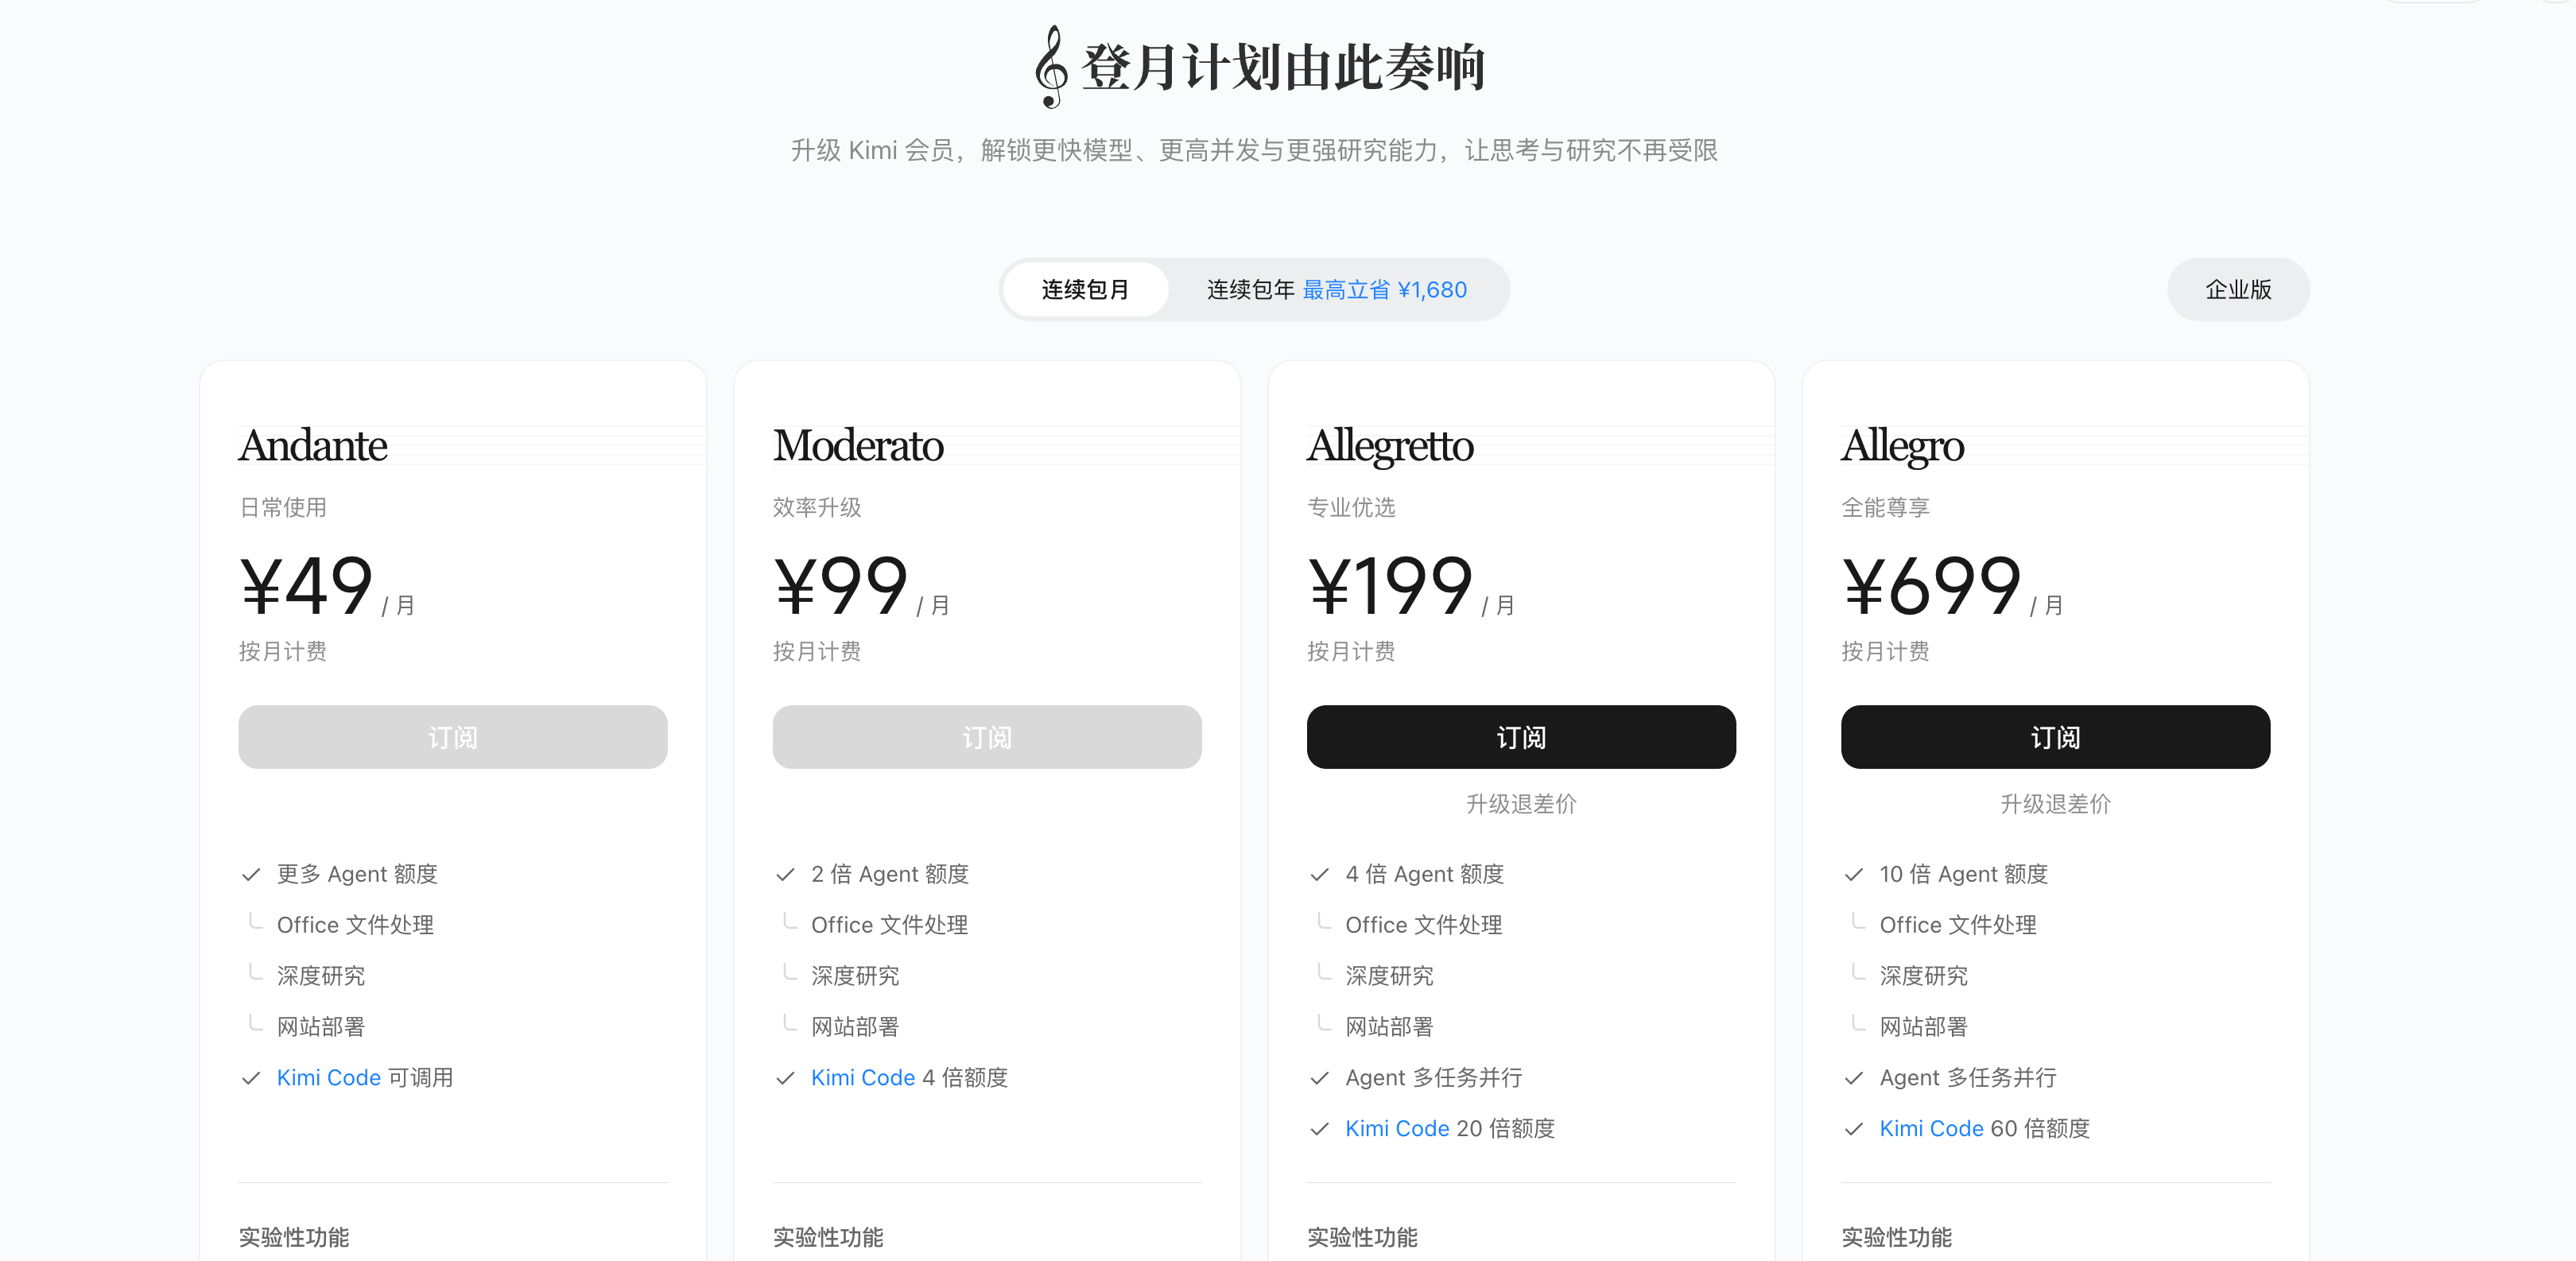Click checkmark beside 2 倍 Agent 额度
Screen dimensions: 2576x1261
(785, 874)
